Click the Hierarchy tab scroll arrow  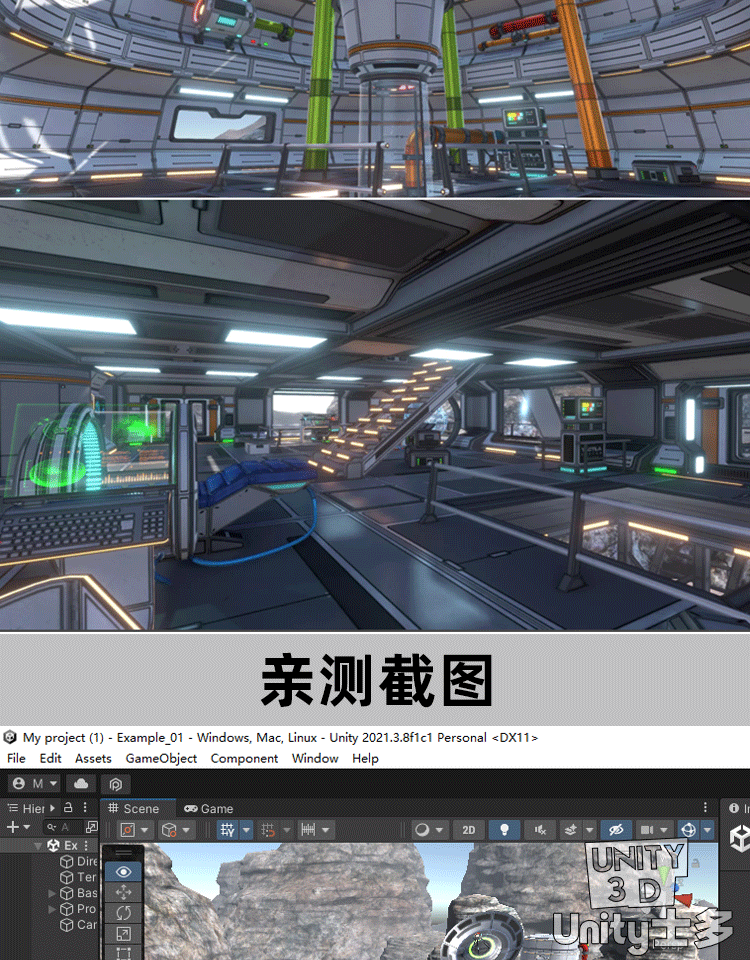click(x=53, y=808)
